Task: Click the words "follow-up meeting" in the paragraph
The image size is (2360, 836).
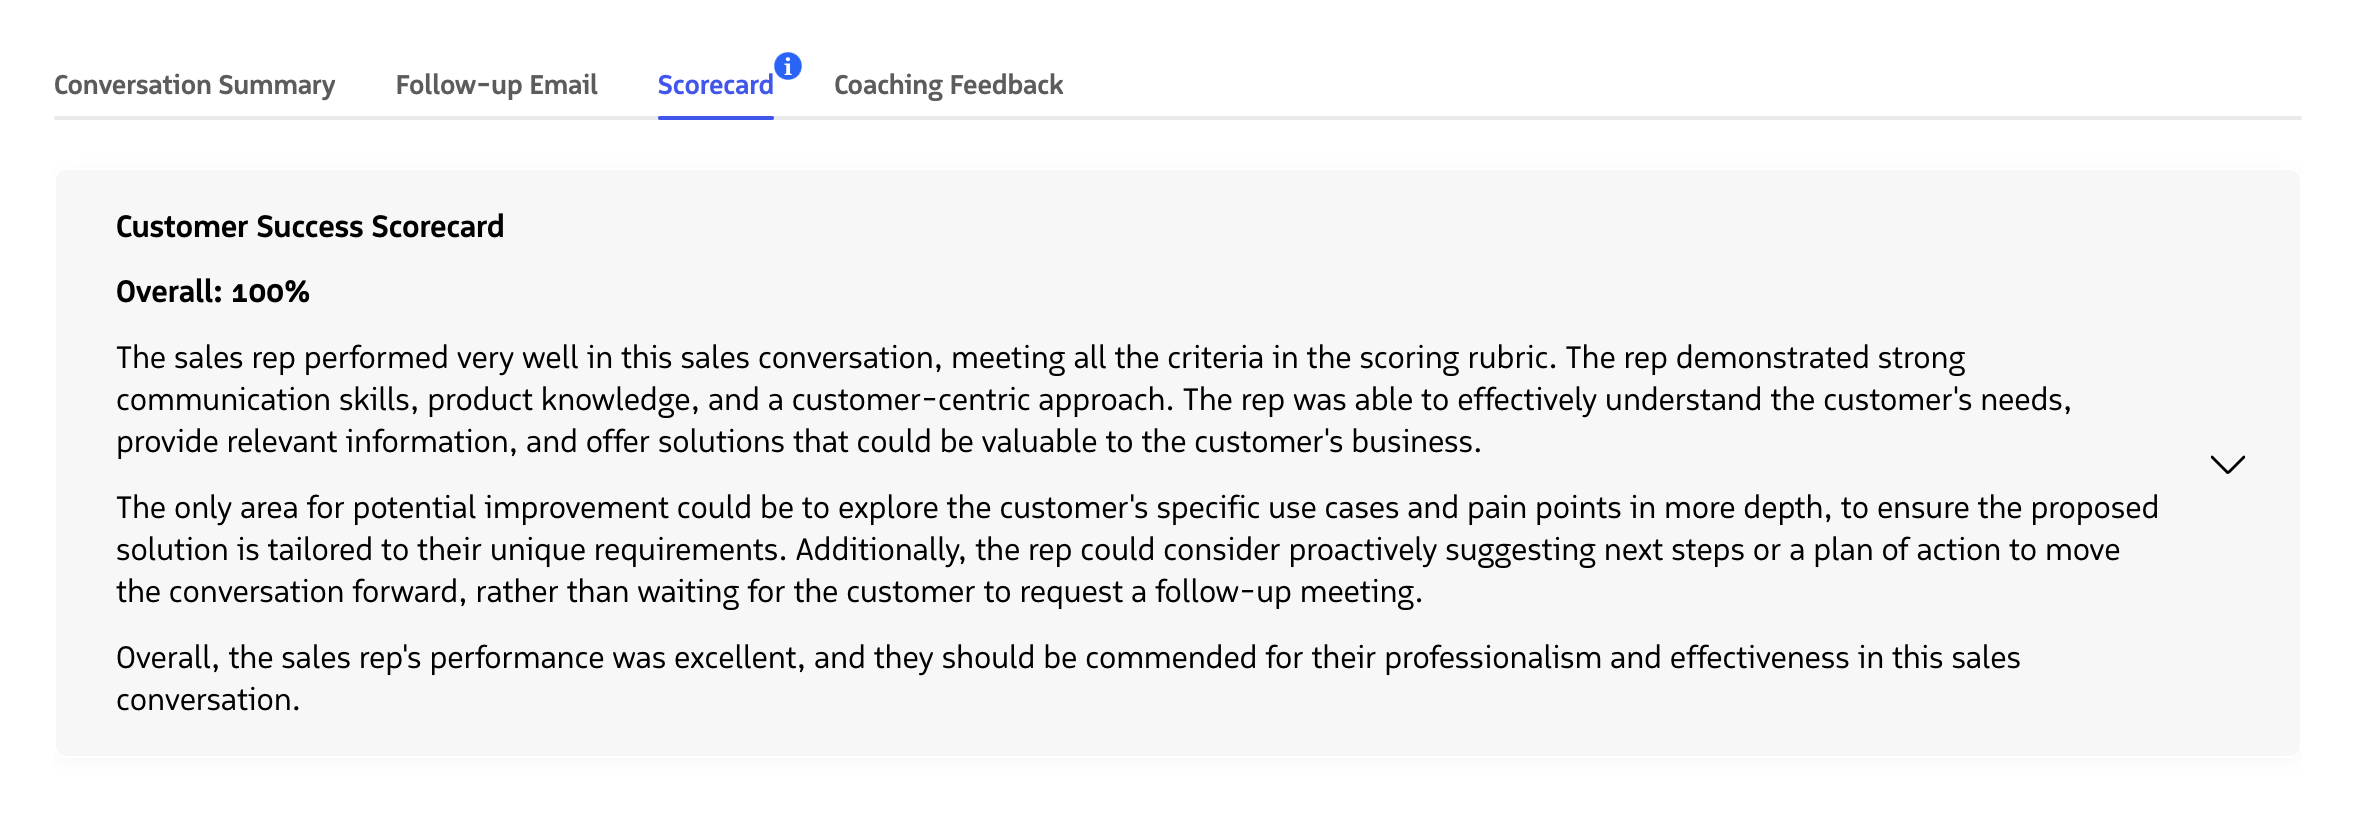Action: pyautogui.click(x=1286, y=592)
